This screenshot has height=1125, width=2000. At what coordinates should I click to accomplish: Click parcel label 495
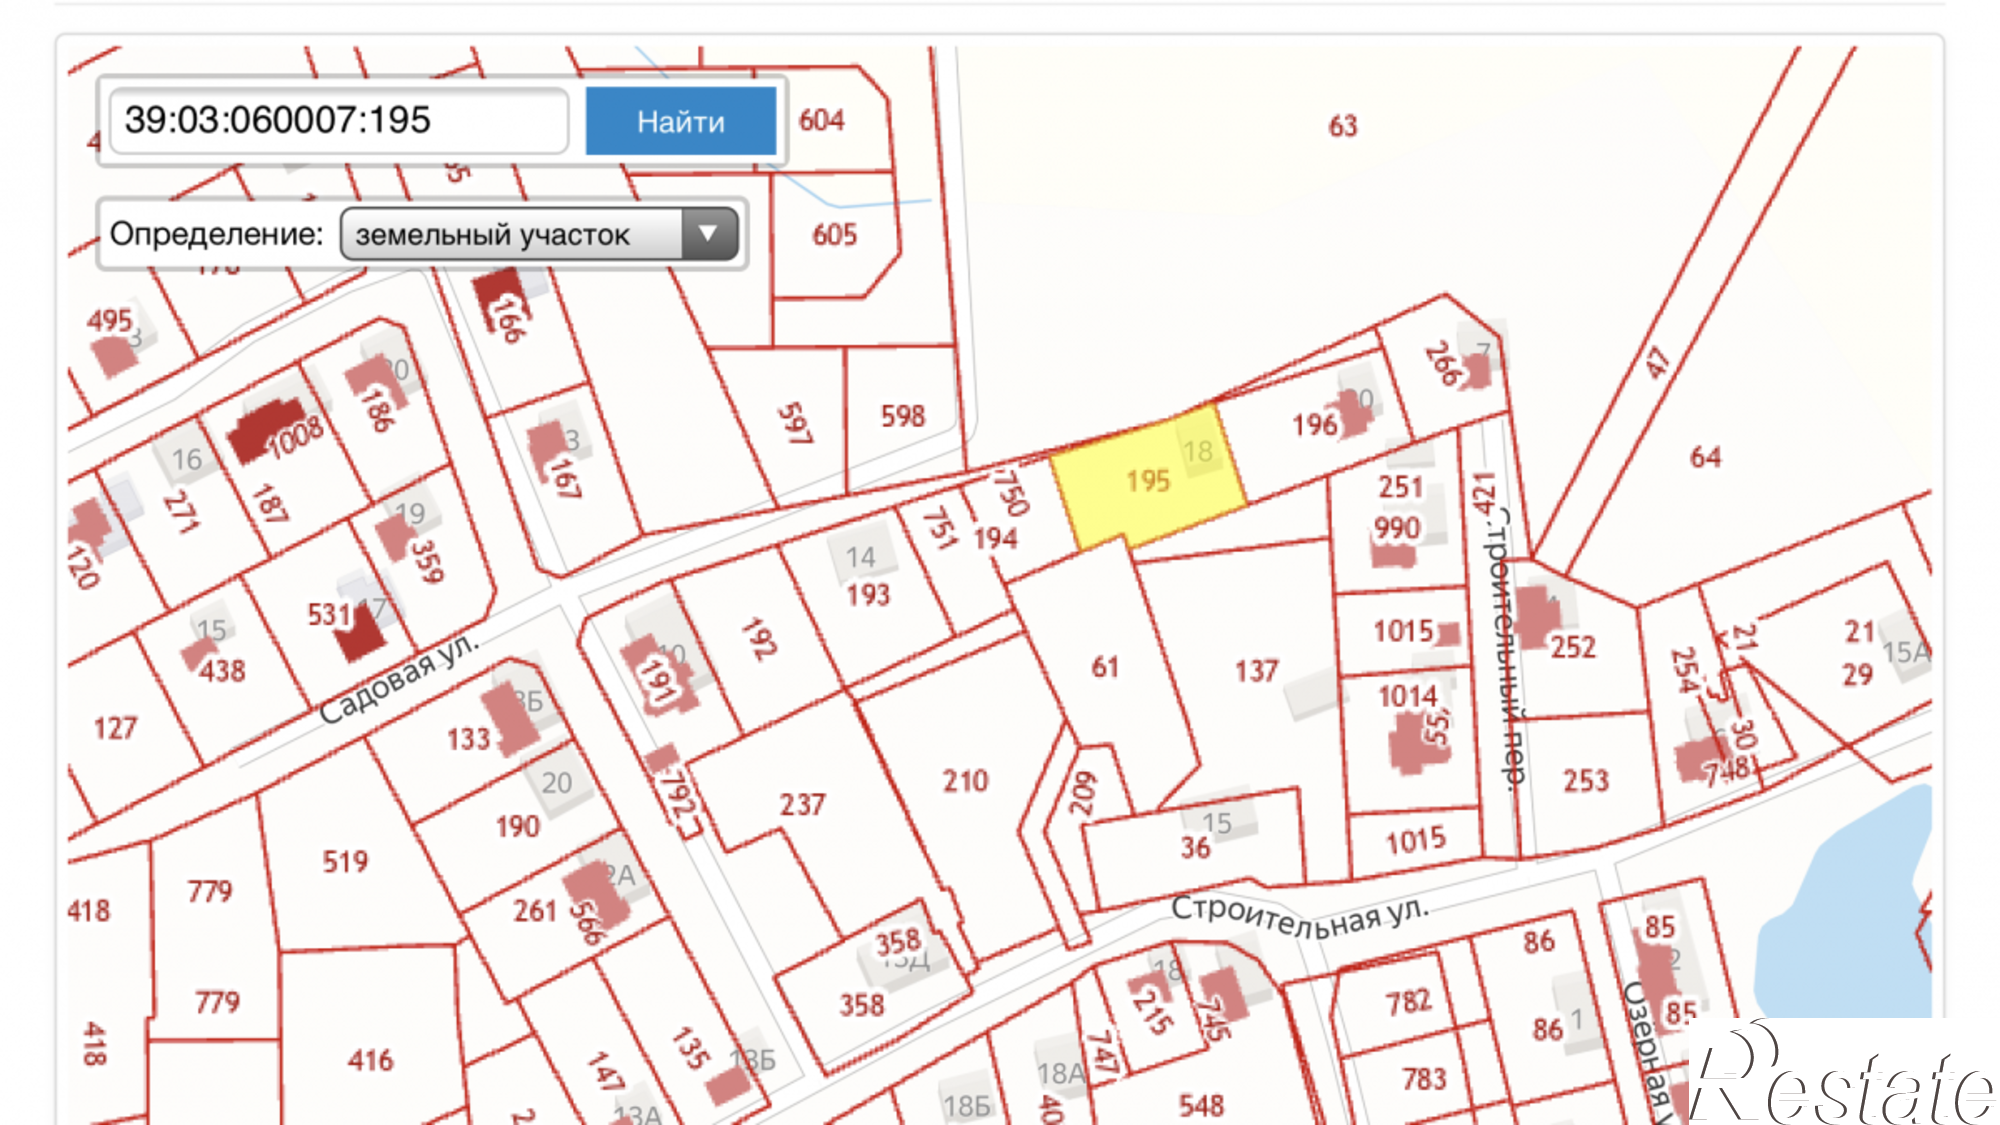(110, 321)
